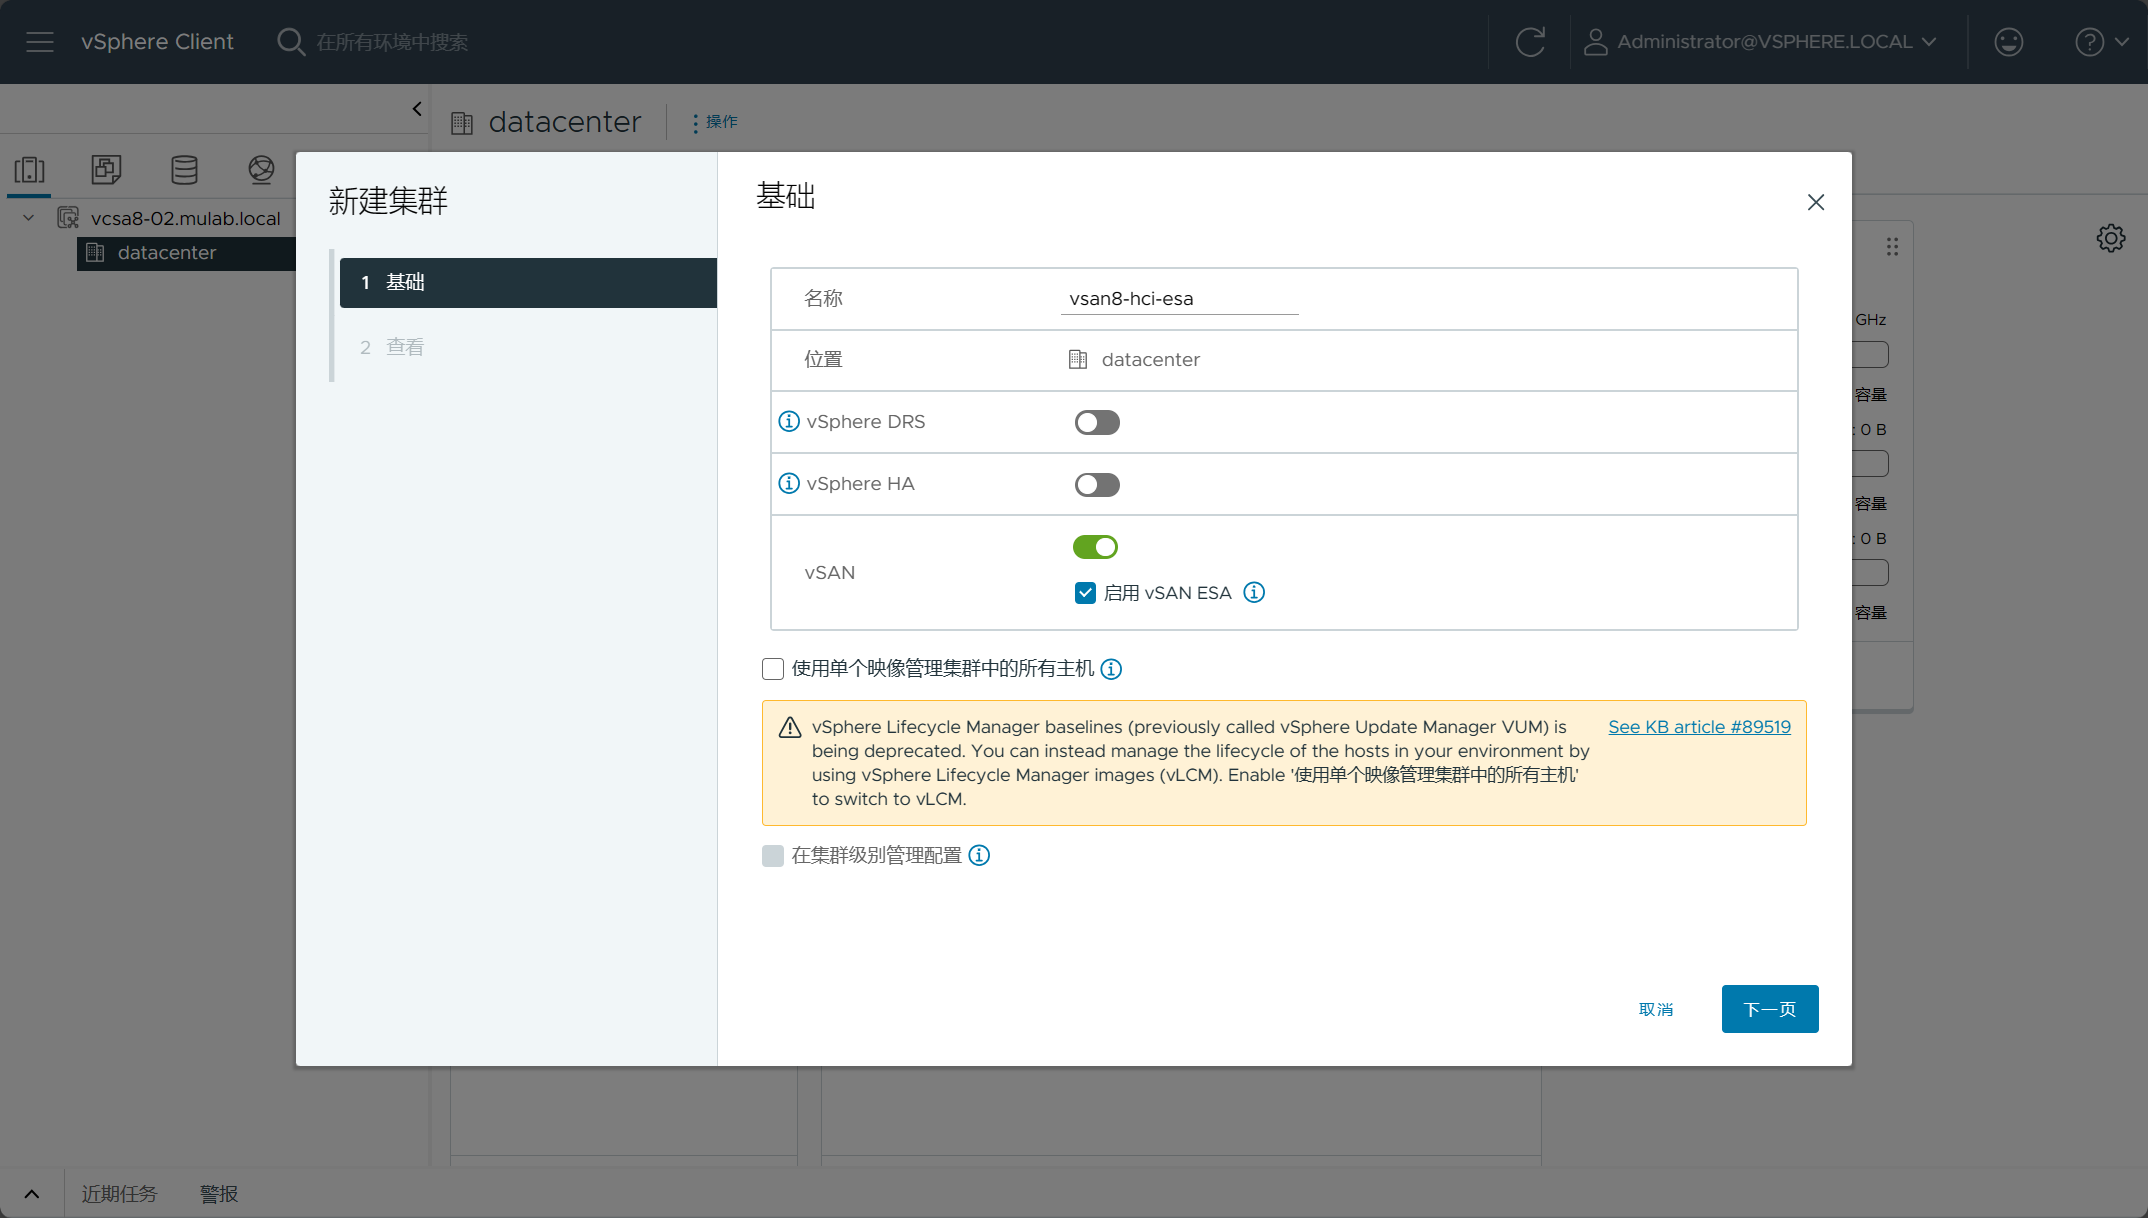
Task: Collapse the vcsa8-02.mulab.local tree node
Action: [x=29, y=218]
